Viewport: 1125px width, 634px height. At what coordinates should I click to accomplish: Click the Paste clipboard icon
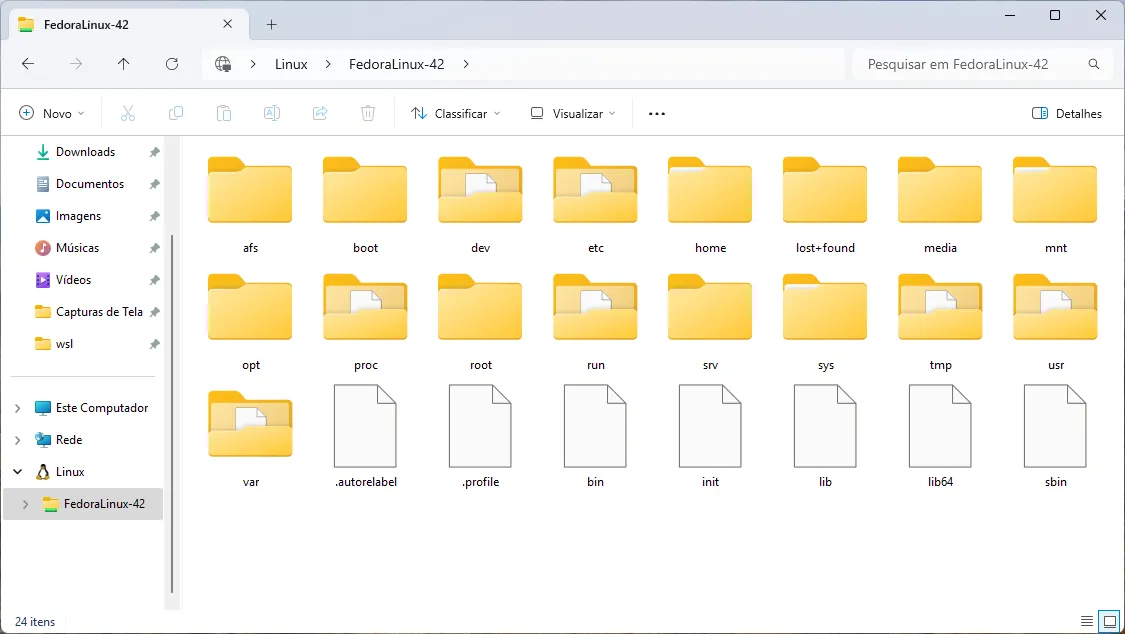[x=224, y=113]
